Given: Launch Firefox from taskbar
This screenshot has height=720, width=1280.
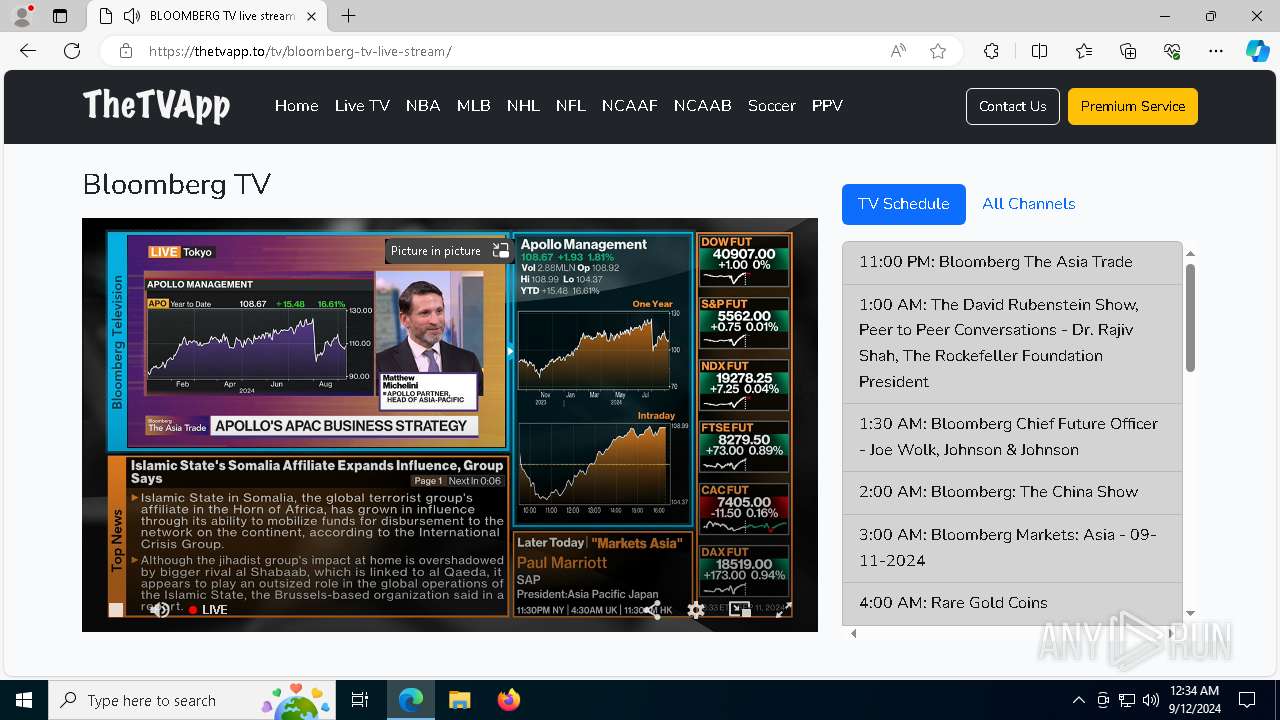Looking at the screenshot, I should point(508,700).
